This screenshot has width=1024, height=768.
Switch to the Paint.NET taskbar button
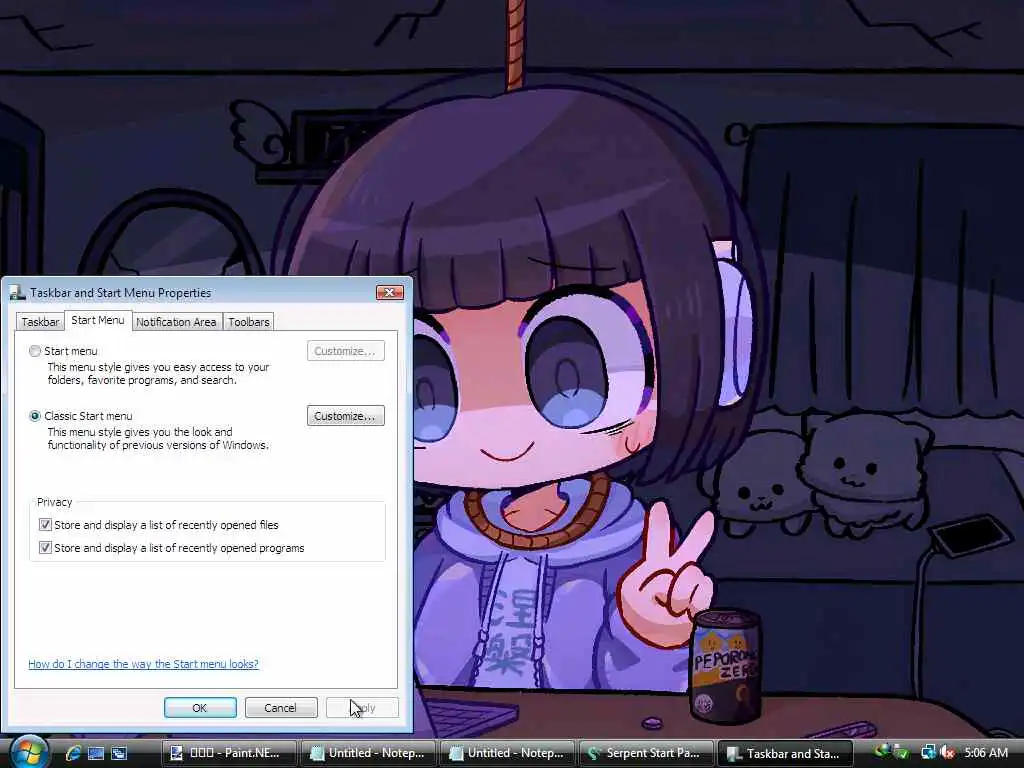tap(228, 753)
